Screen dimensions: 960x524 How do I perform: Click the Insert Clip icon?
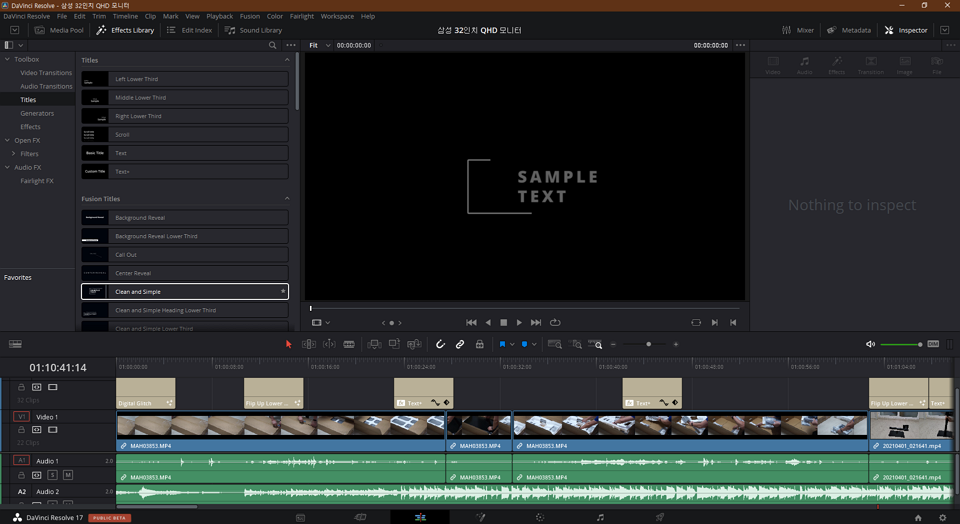point(374,344)
